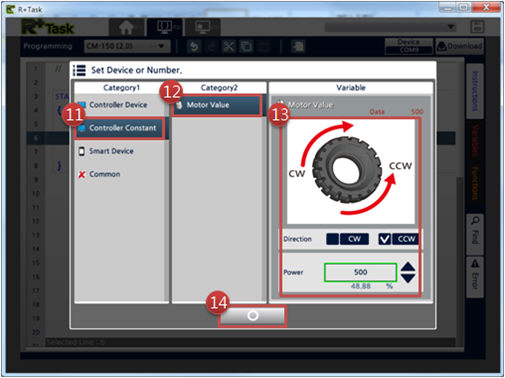Screen dimensions: 505x378
Task: Click the scissors cut icon
Action: pyautogui.click(x=229, y=46)
